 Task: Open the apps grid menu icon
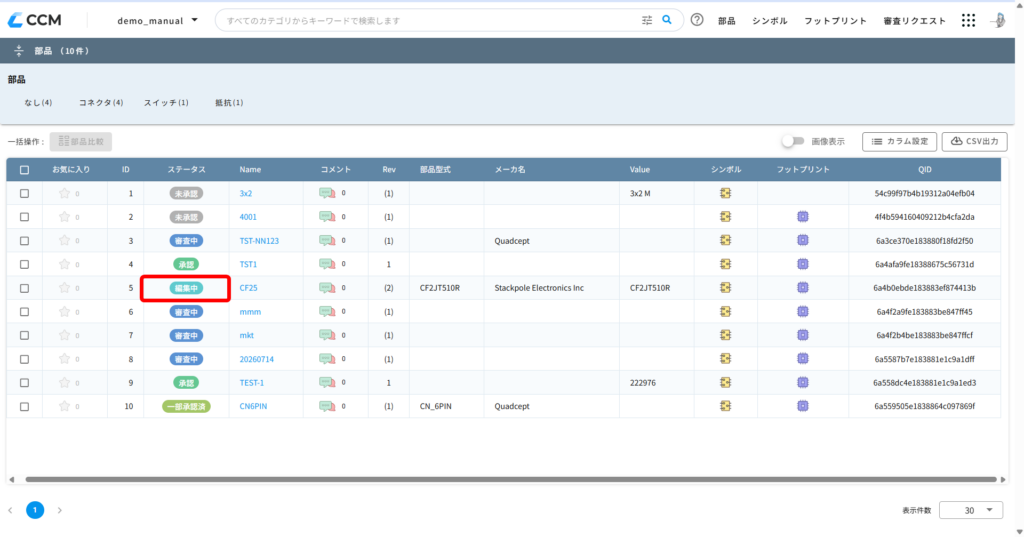pos(968,20)
